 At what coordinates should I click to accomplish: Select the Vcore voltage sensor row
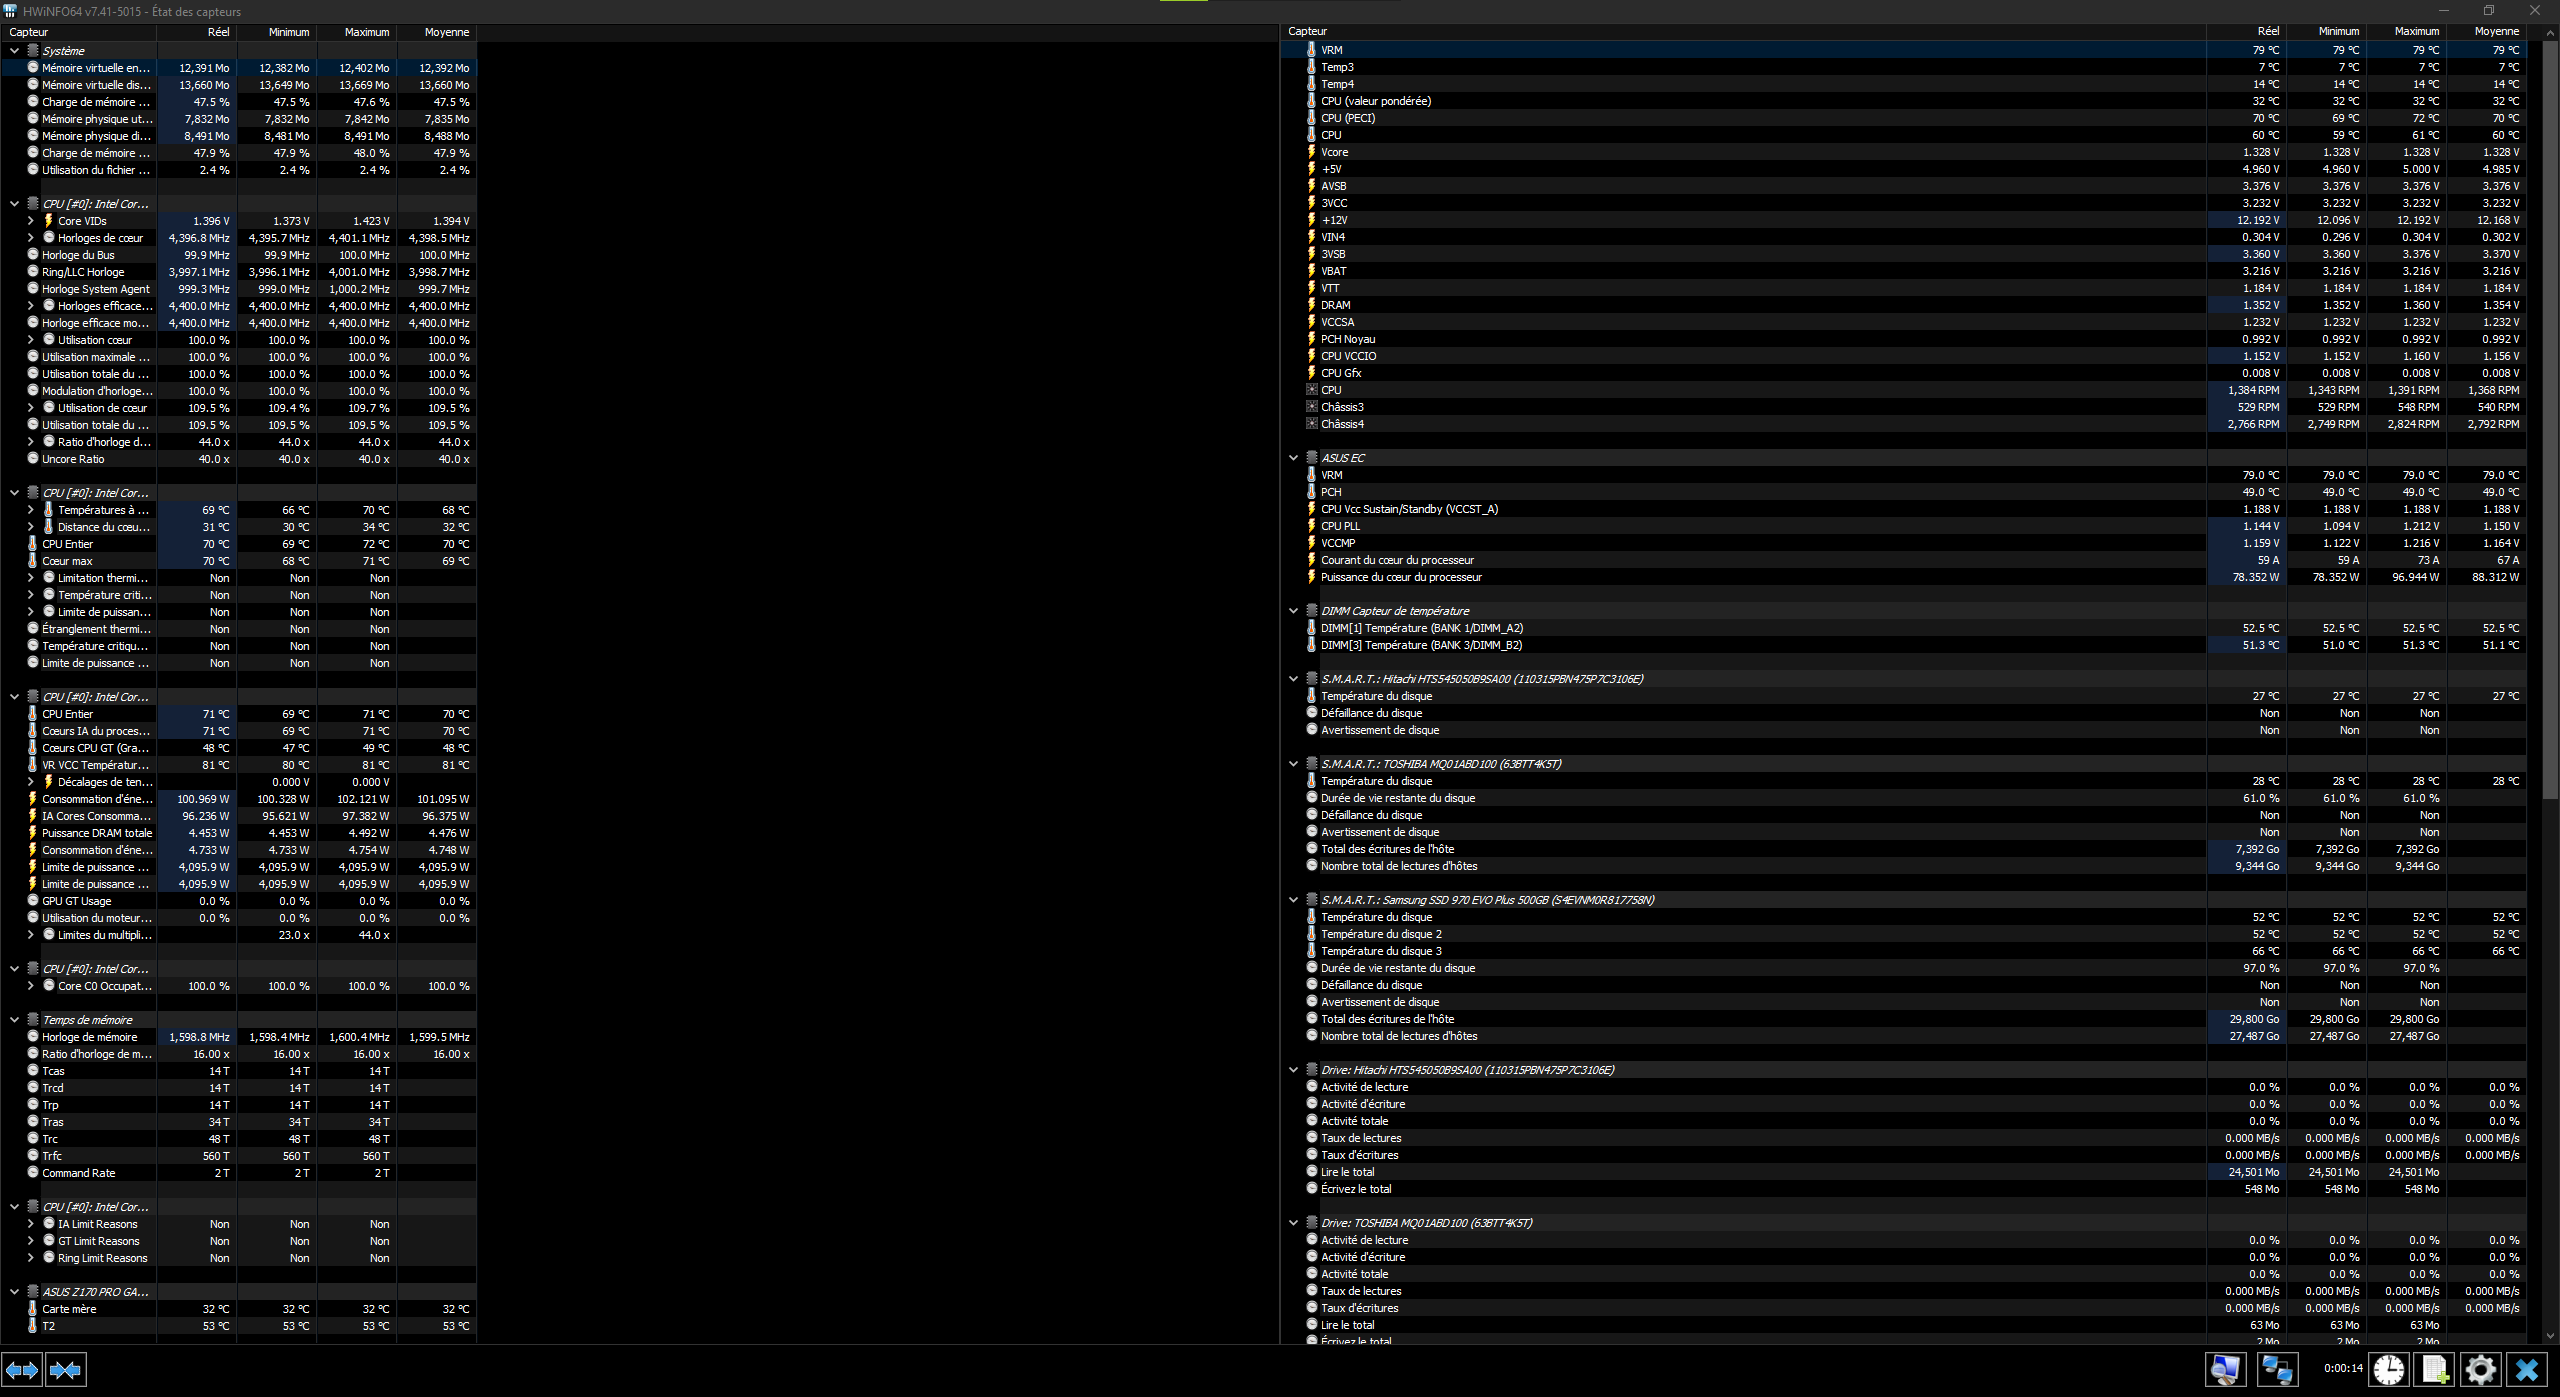click(1334, 152)
